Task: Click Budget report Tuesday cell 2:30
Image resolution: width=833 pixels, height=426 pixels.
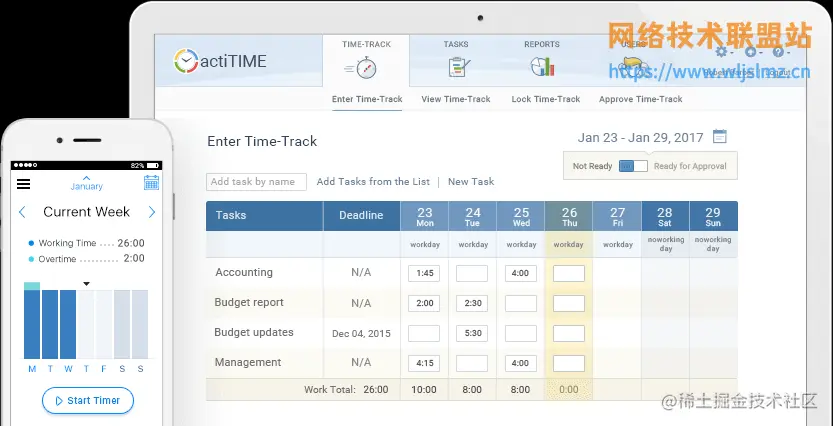Action: click(x=472, y=303)
